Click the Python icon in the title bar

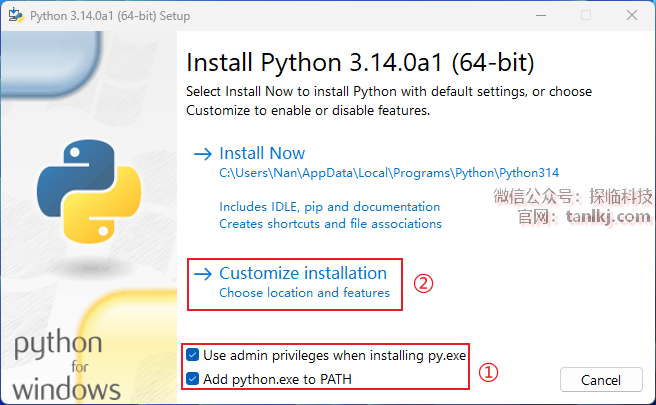click(x=13, y=16)
